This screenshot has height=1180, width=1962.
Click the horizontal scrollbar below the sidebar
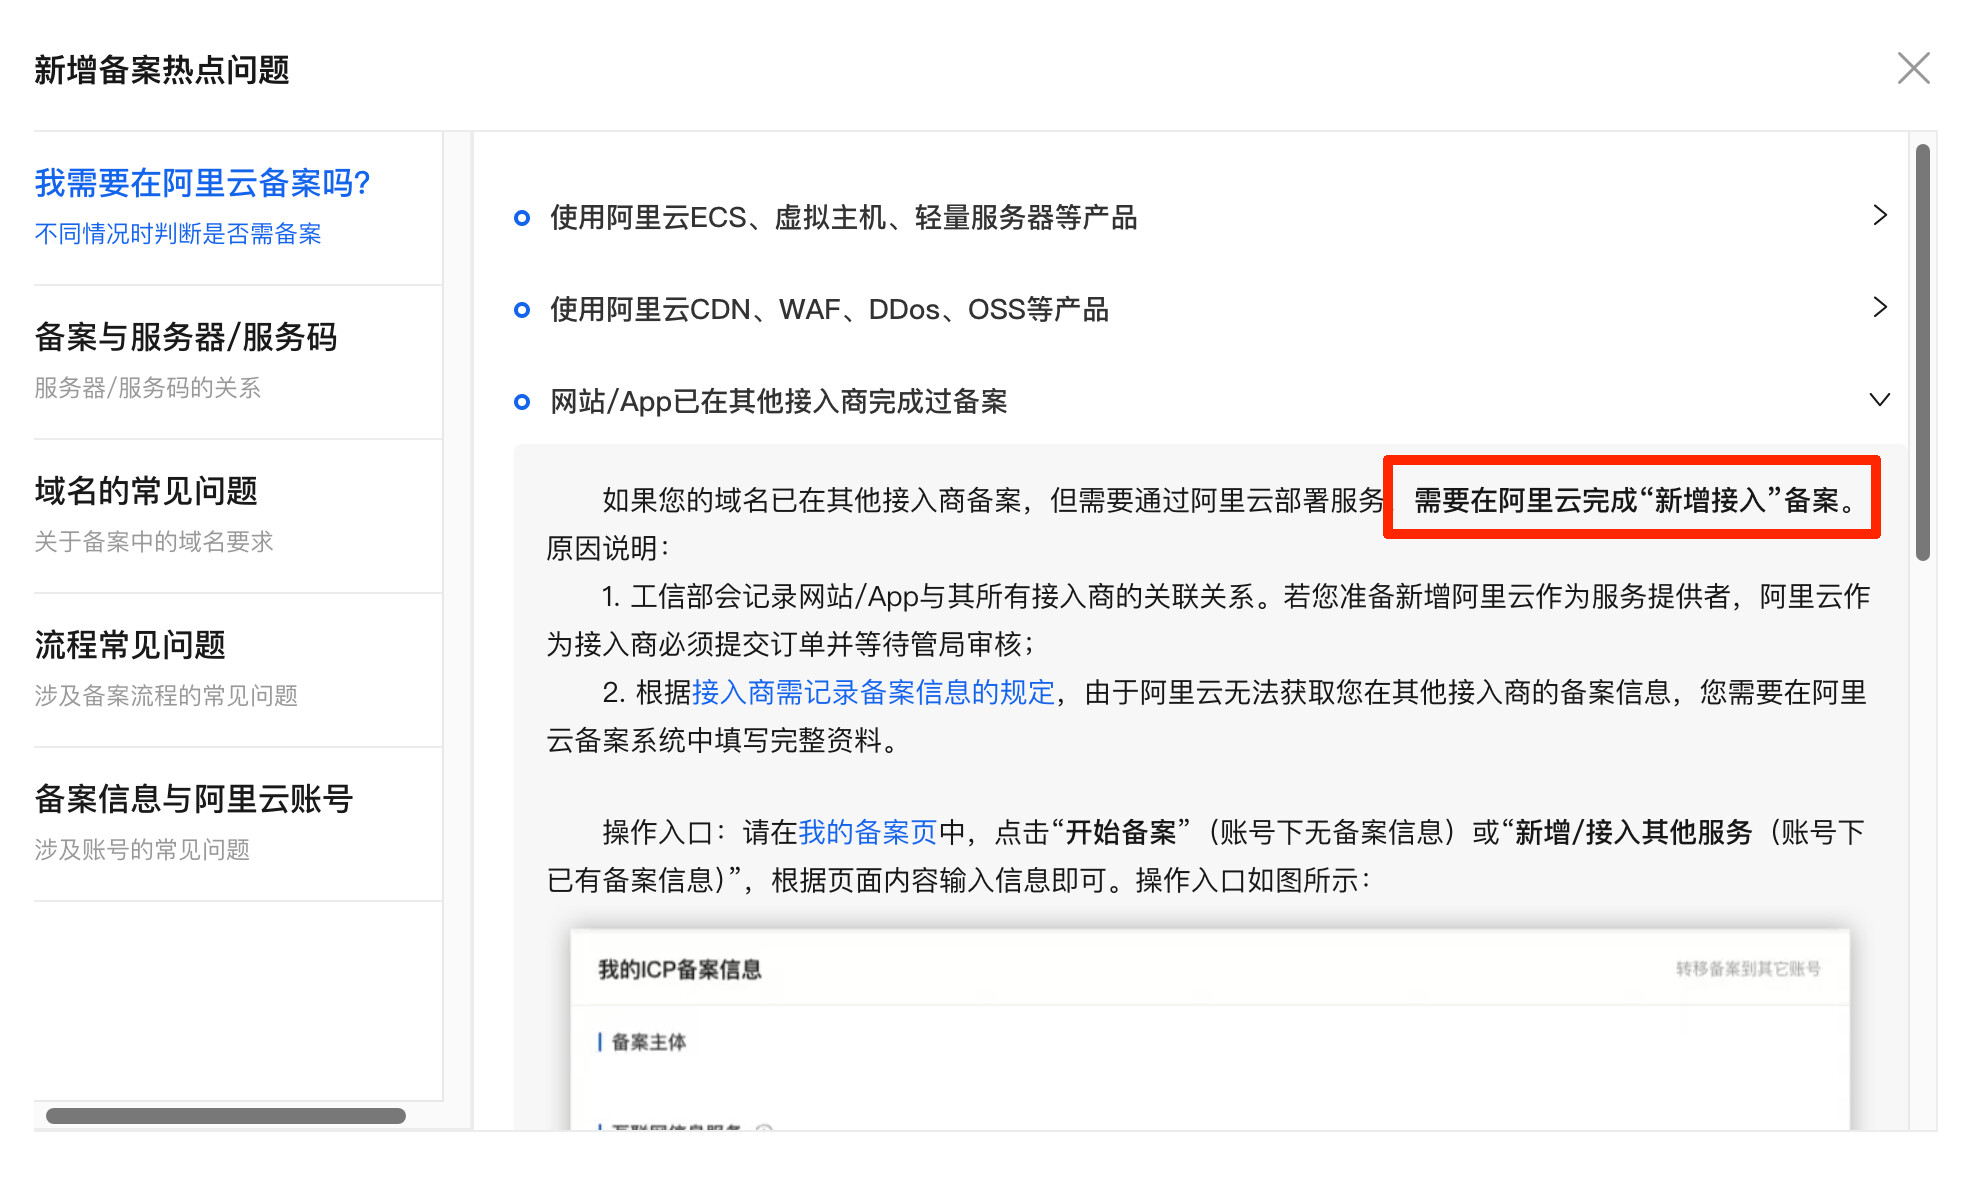[226, 1116]
